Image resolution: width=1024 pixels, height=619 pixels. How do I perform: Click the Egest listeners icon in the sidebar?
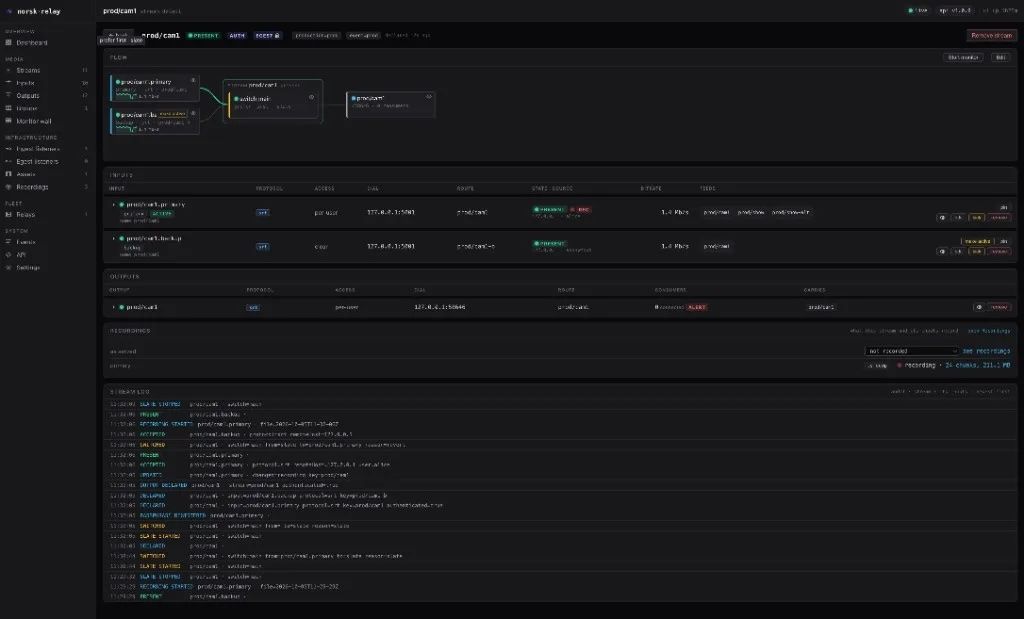(8, 161)
